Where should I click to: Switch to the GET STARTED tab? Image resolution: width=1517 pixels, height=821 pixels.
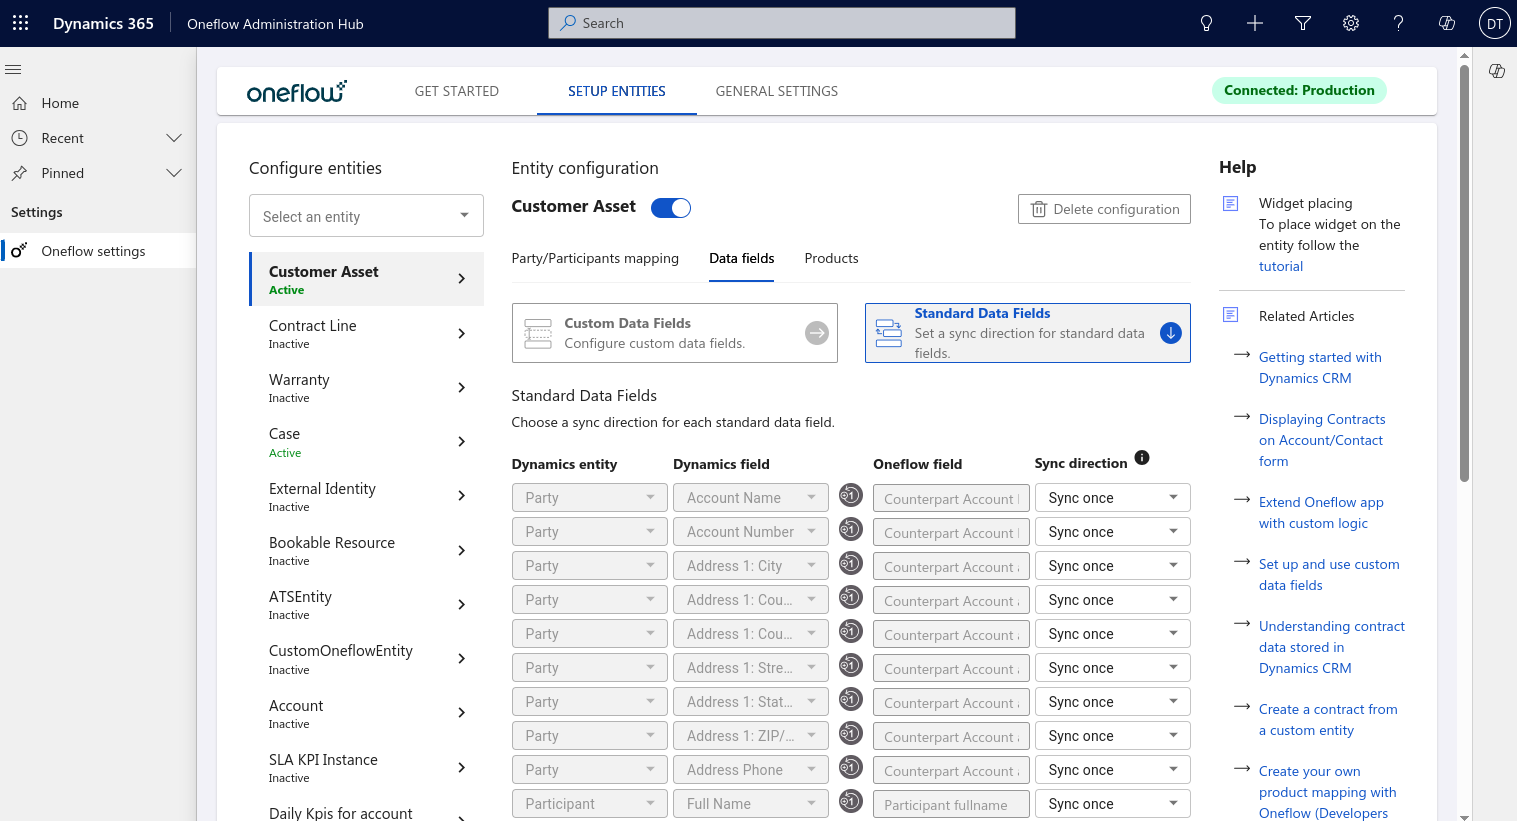[457, 91]
